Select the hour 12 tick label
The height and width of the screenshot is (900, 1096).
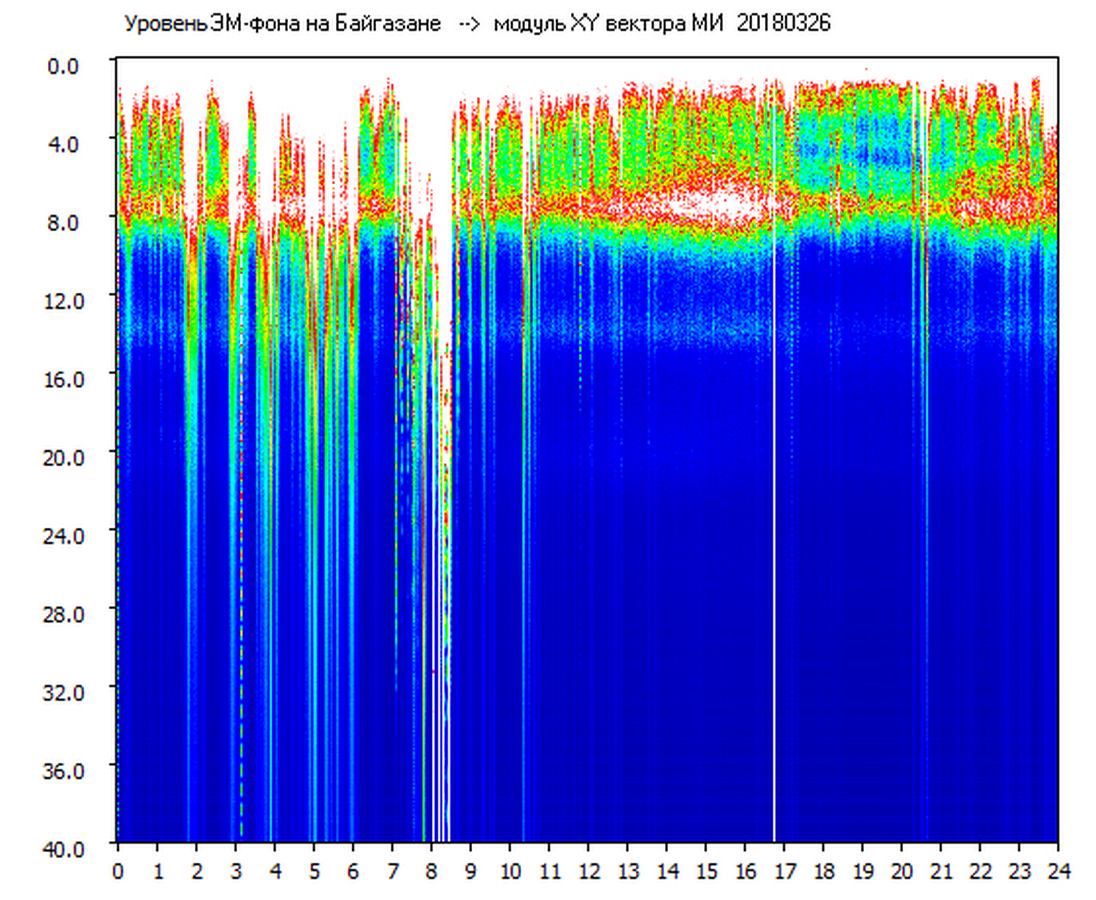(x=588, y=871)
